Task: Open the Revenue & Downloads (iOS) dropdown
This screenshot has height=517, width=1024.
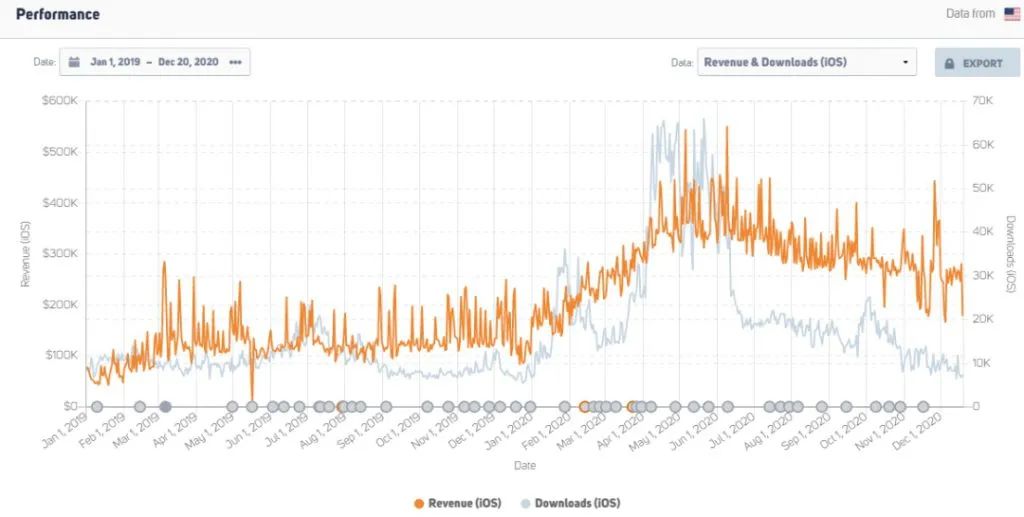Action: tap(806, 62)
